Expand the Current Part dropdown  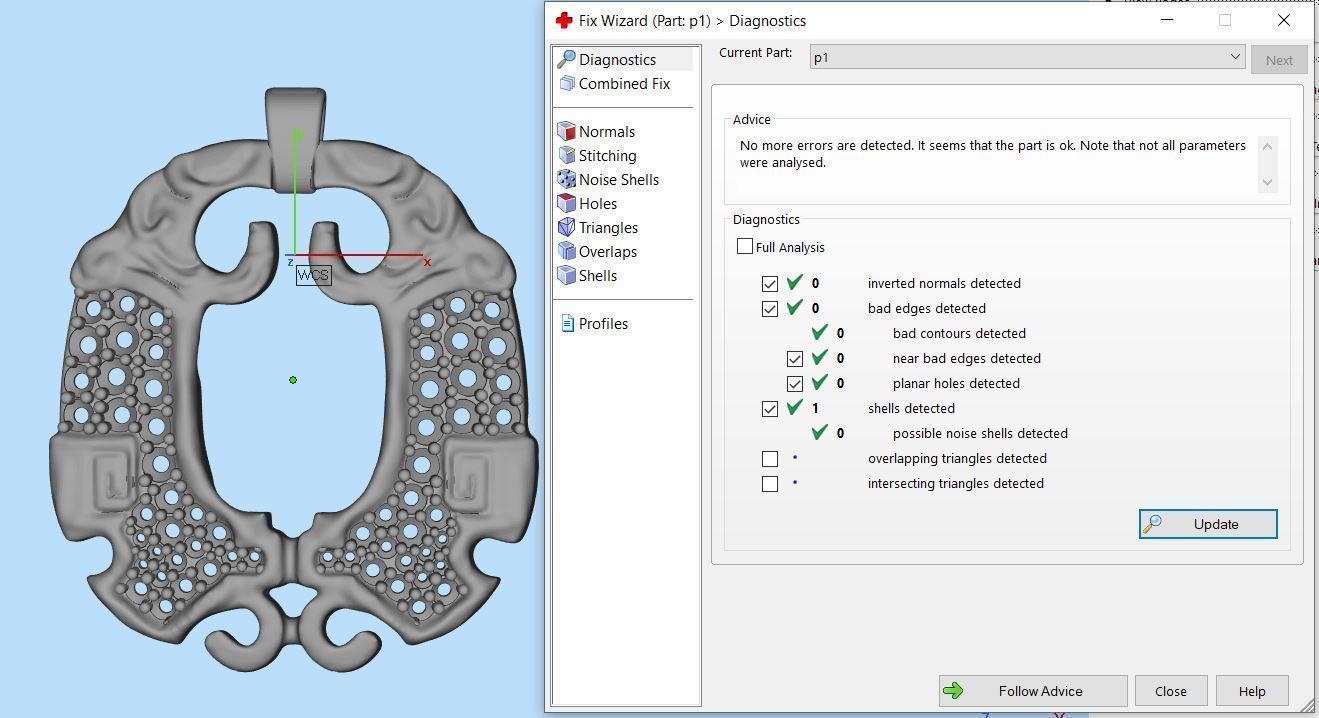[1235, 58]
